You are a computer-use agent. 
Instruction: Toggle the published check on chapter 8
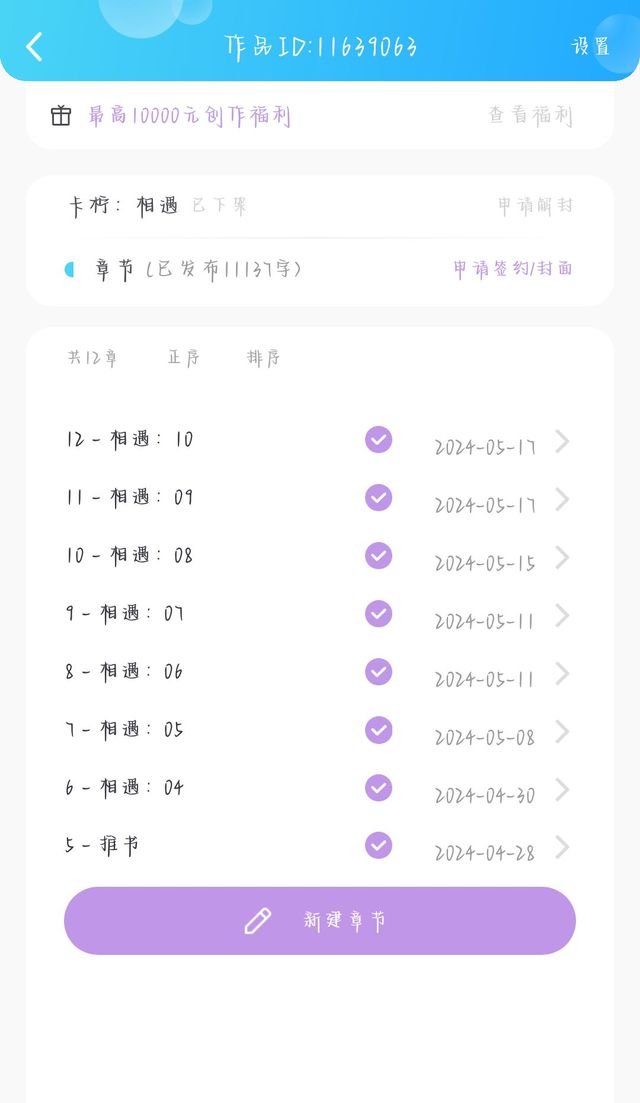click(x=378, y=672)
